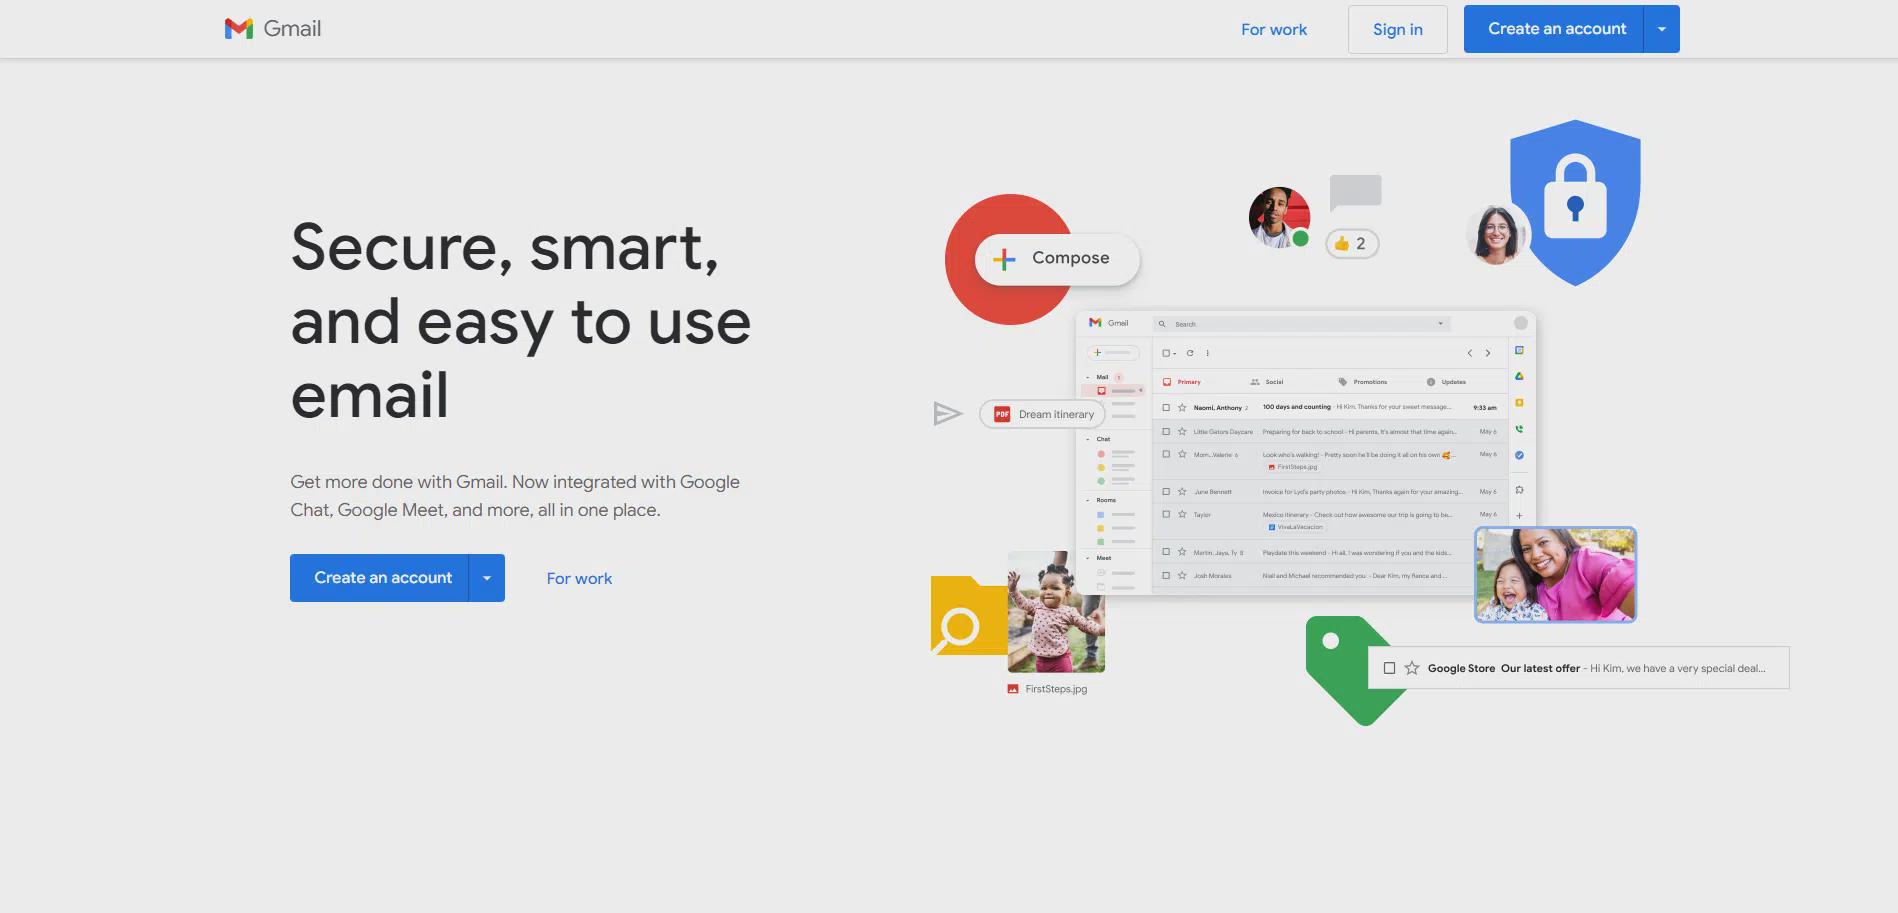Click the Compose button illustration
The width and height of the screenshot is (1898, 913).
coord(1056,258)
